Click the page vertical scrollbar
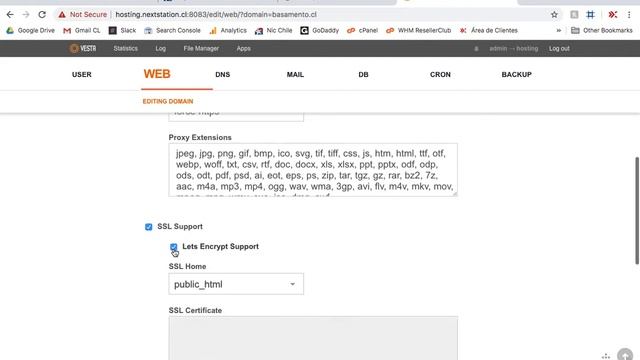 [637, 211]
